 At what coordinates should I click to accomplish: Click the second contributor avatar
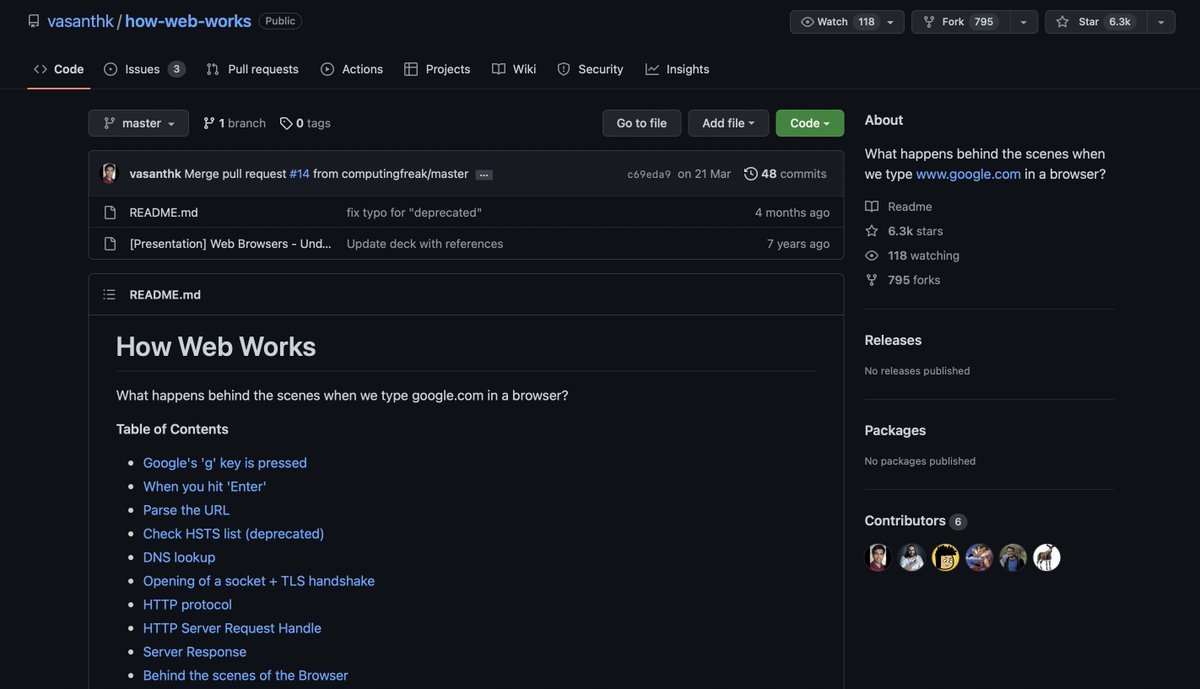(912, 558)
